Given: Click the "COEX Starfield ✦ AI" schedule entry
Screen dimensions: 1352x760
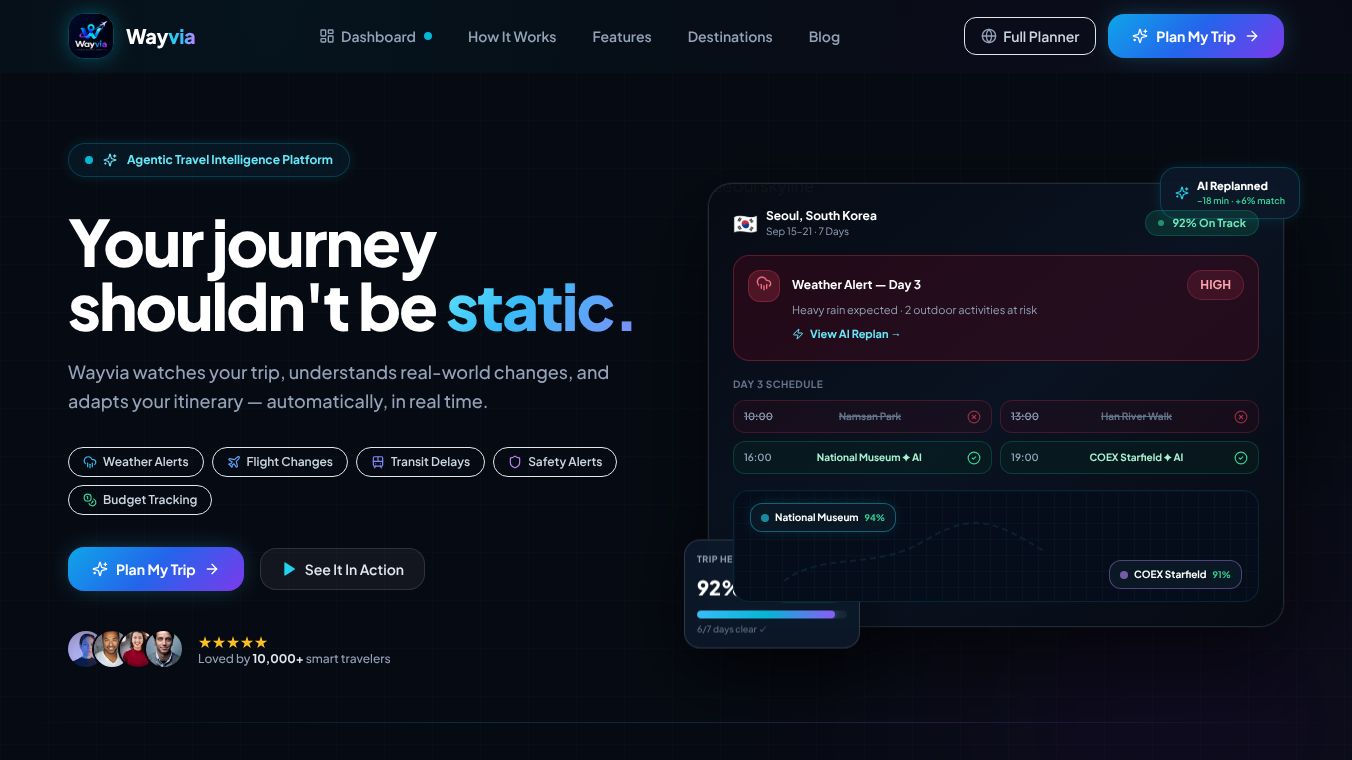Looking at the screenshot, I should coord(1136,458).
